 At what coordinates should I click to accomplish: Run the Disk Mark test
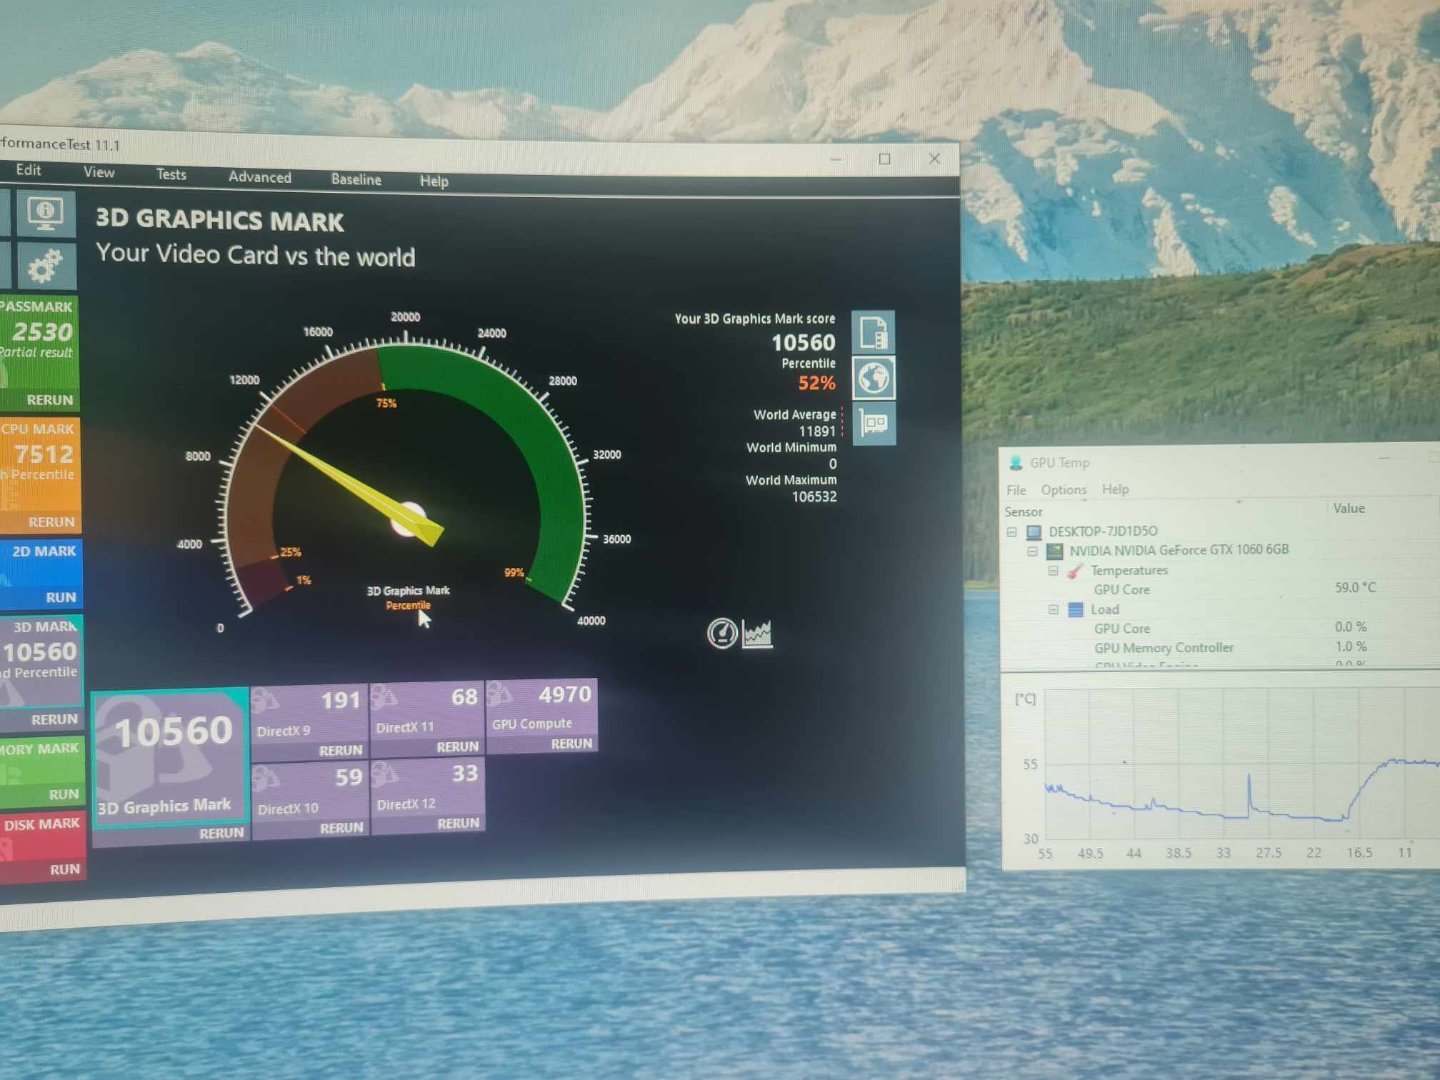point(65,869)
